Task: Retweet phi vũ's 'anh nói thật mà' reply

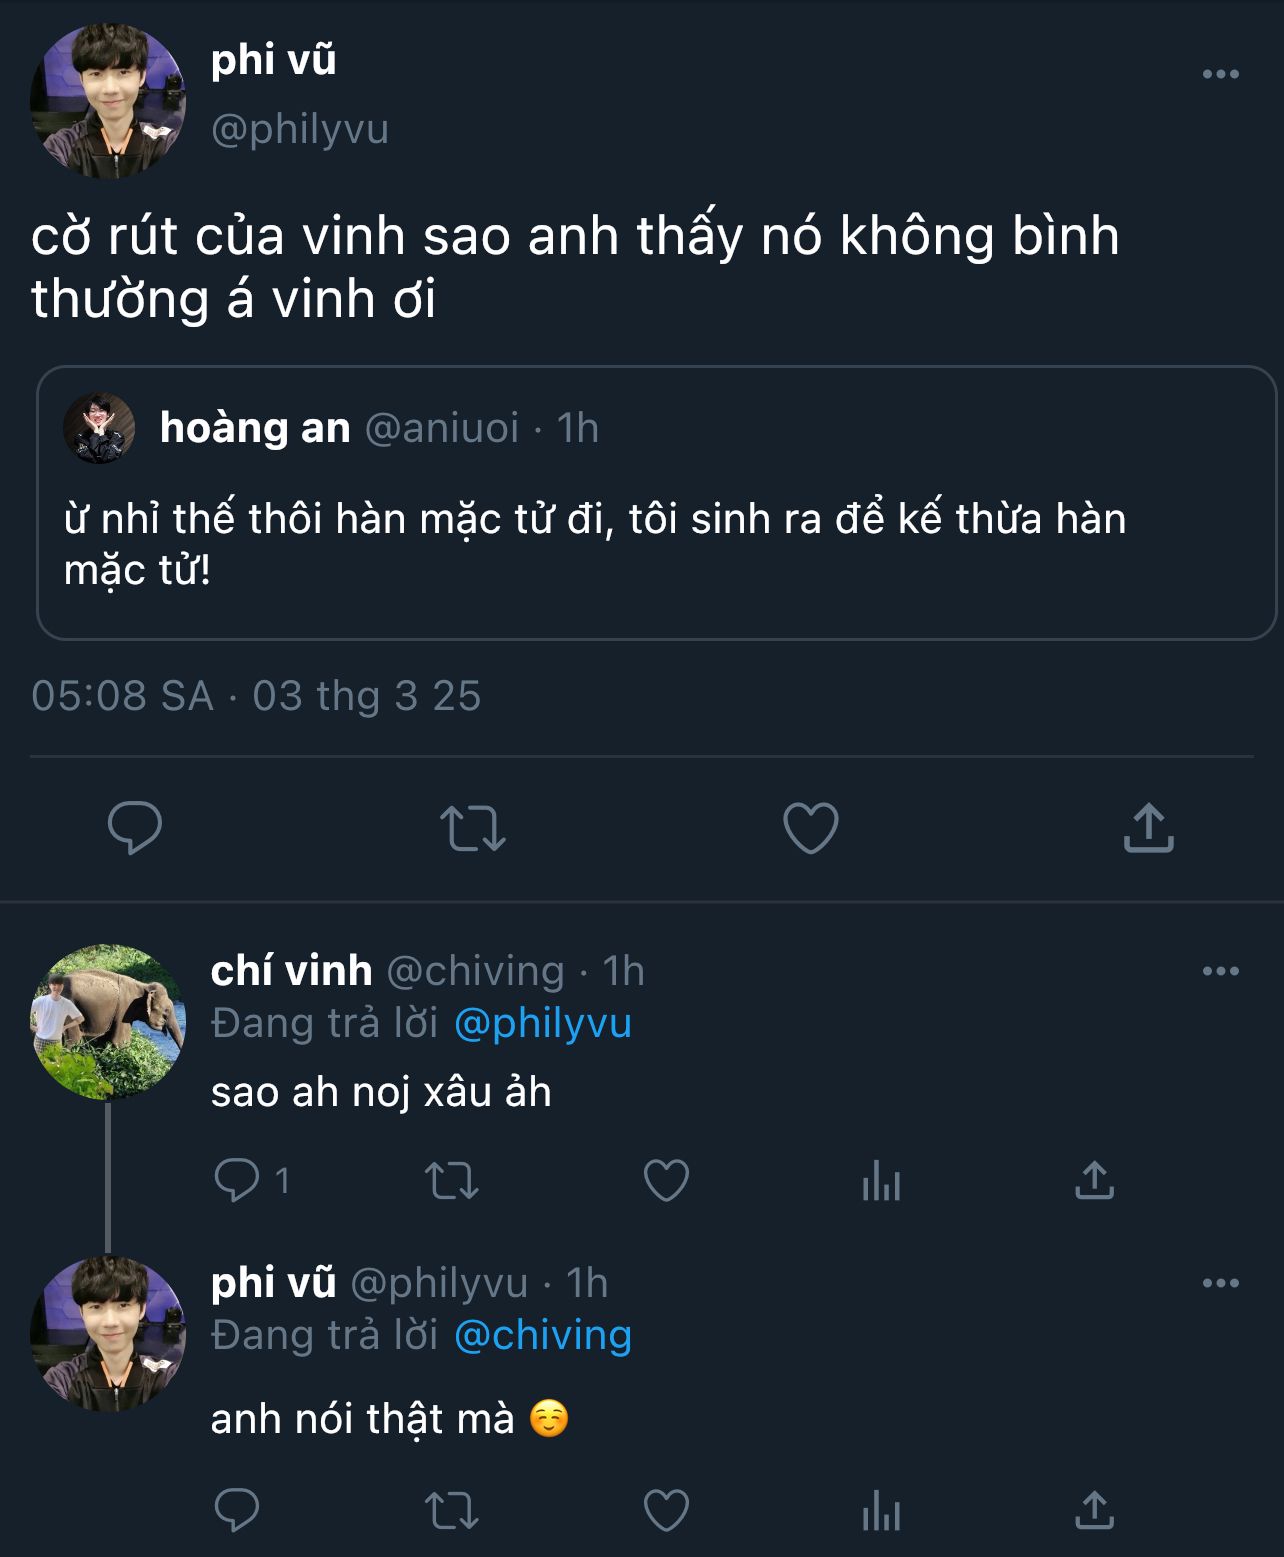Action: pyautogui.click(x=452, y=1510)
